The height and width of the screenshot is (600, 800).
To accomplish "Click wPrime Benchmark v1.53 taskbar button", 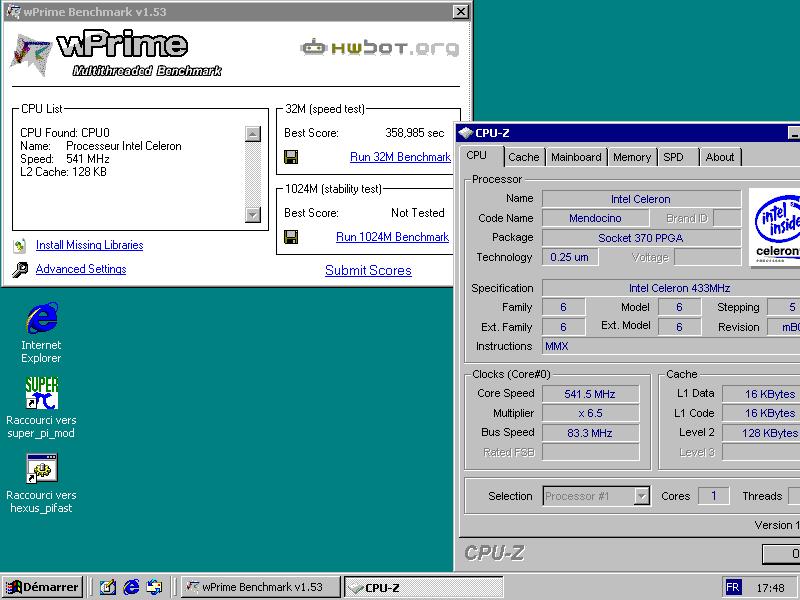I will coord(260,587).
